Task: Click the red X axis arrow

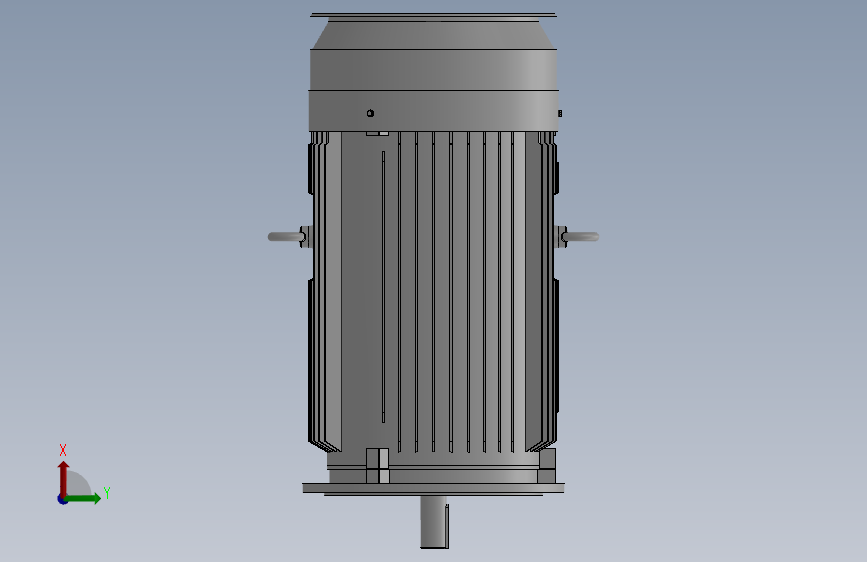Action: (x=63, y=479)
